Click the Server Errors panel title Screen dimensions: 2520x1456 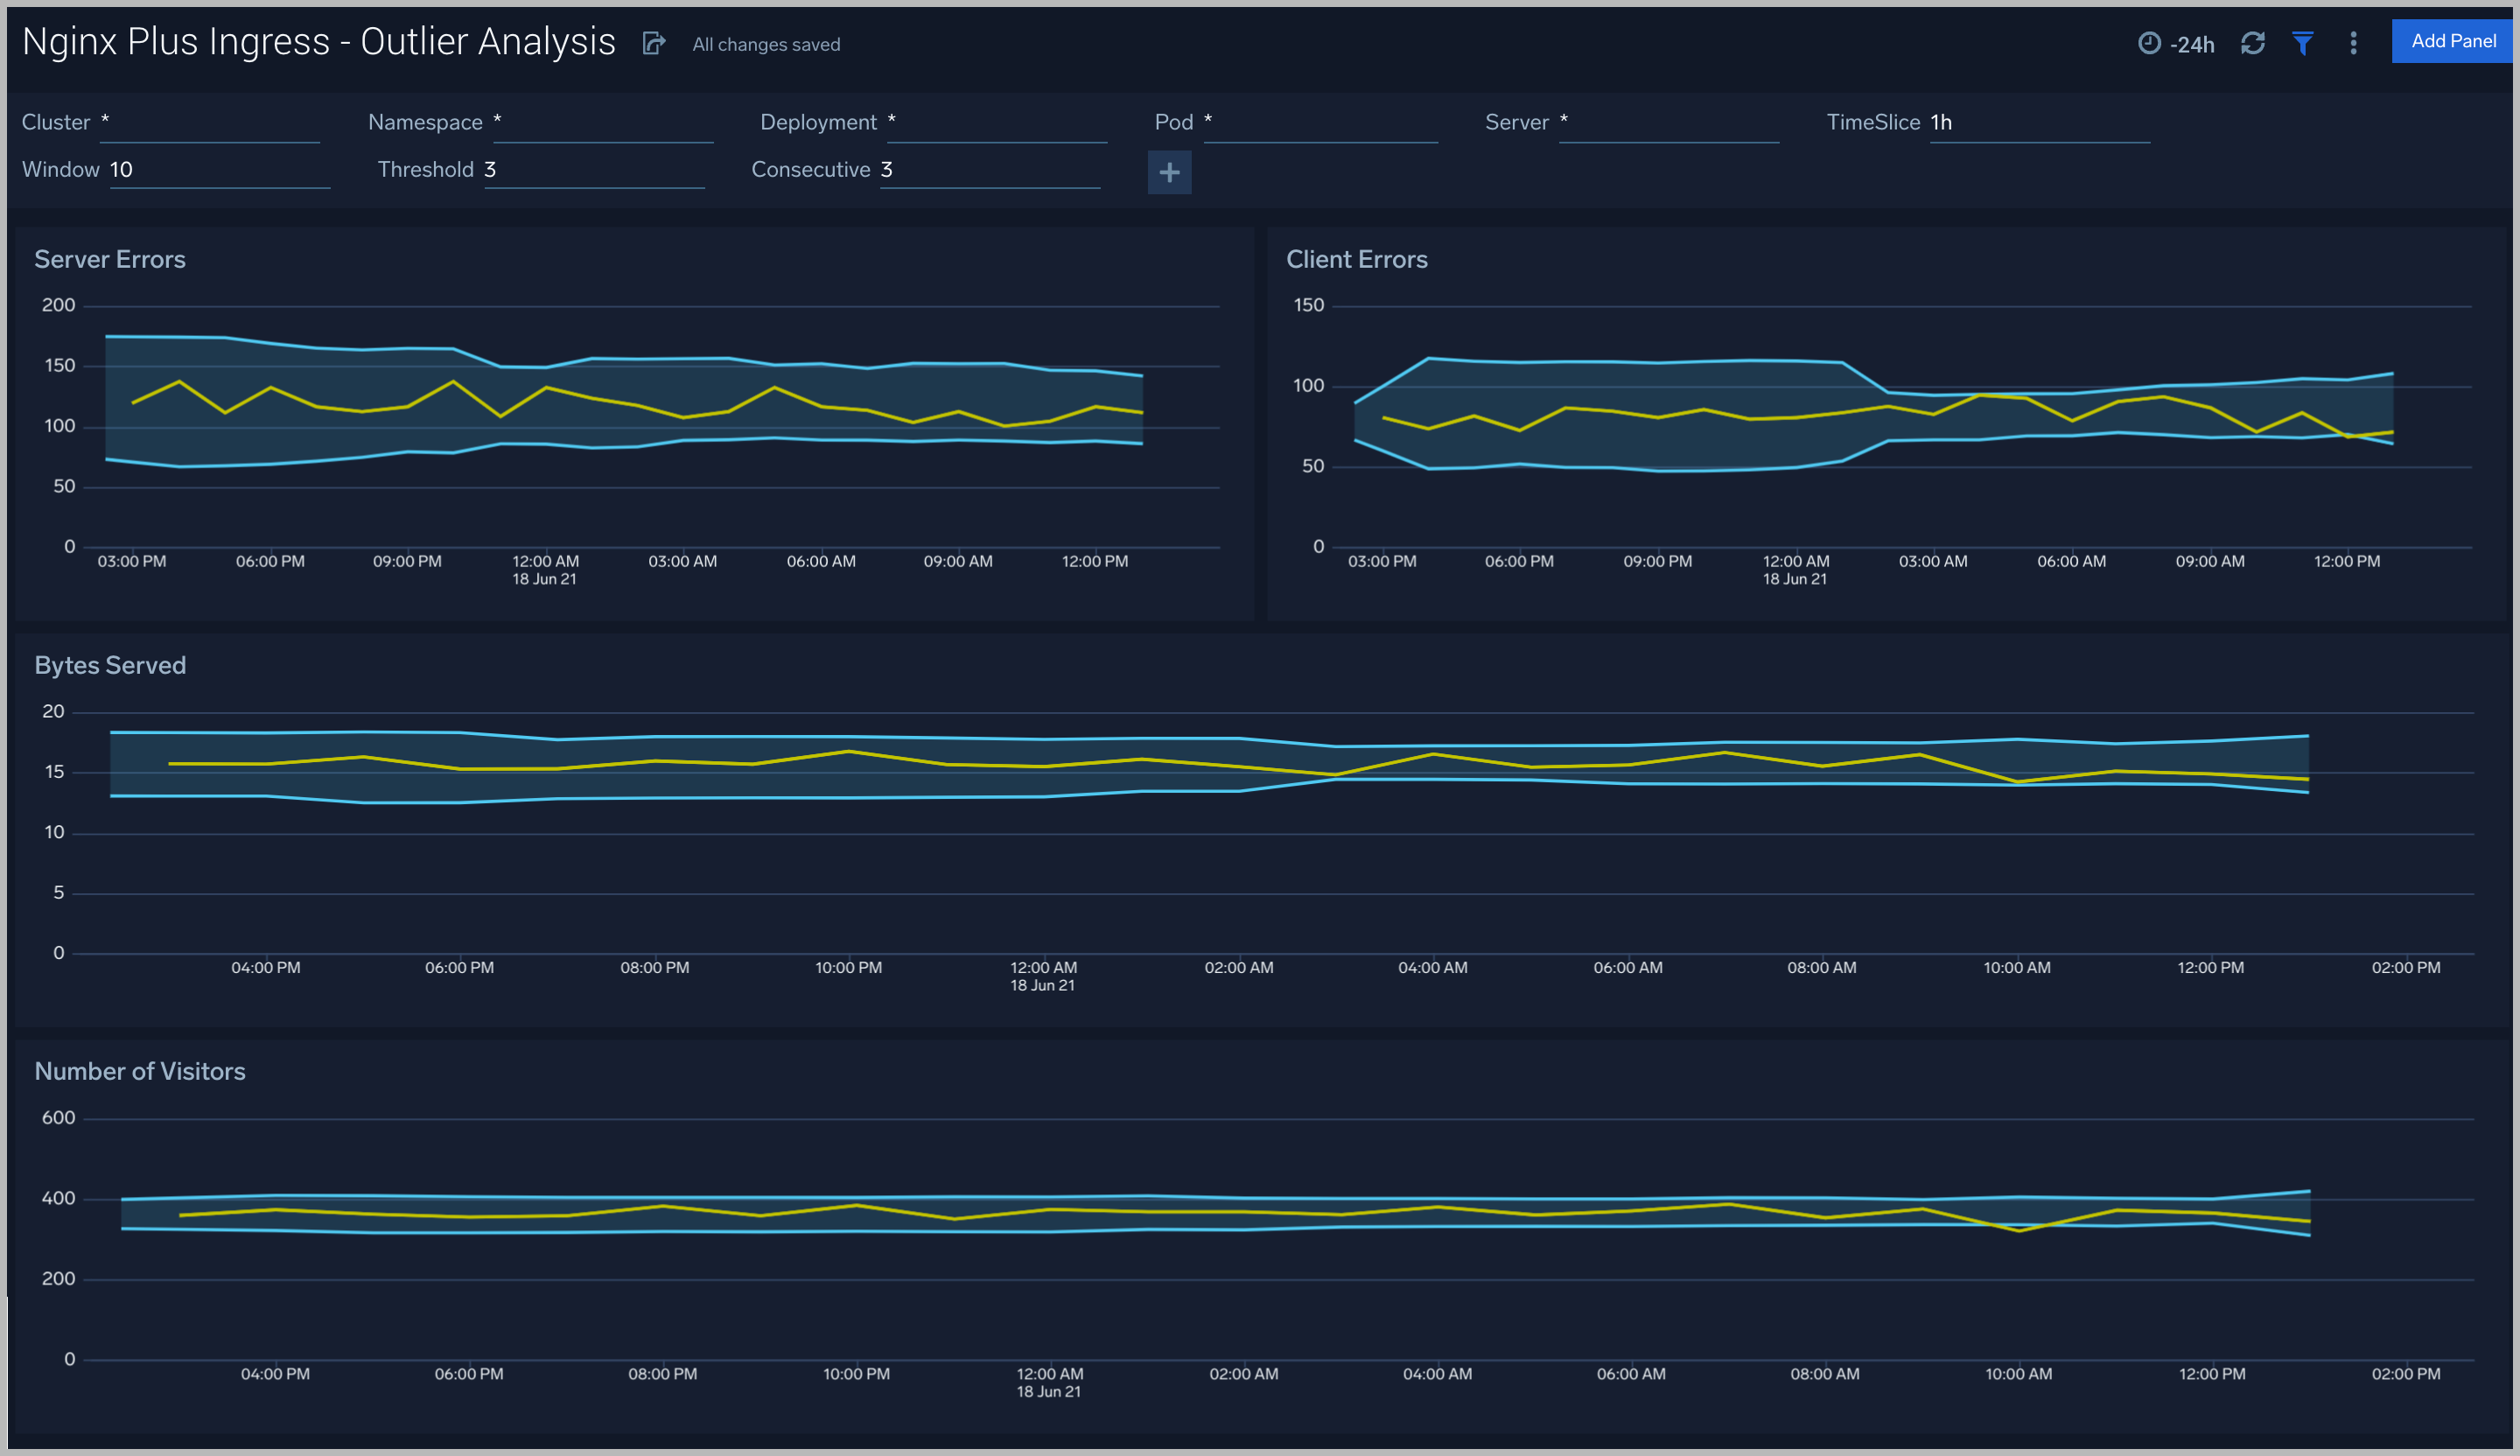[110, 258]
